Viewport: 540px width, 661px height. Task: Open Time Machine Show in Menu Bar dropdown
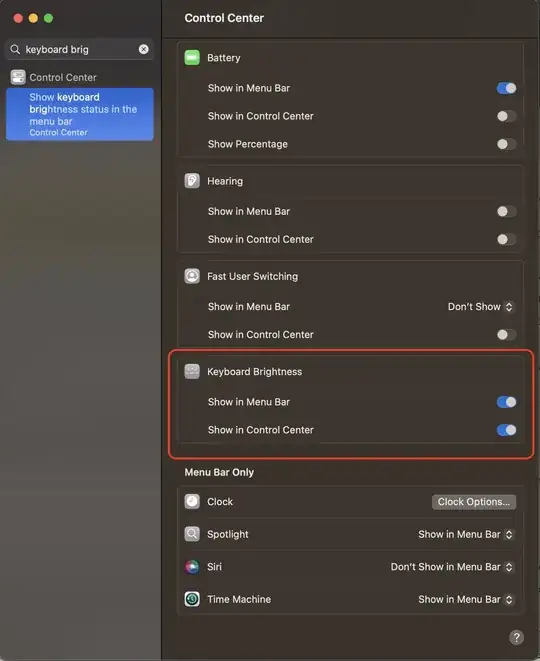[465, 599]
